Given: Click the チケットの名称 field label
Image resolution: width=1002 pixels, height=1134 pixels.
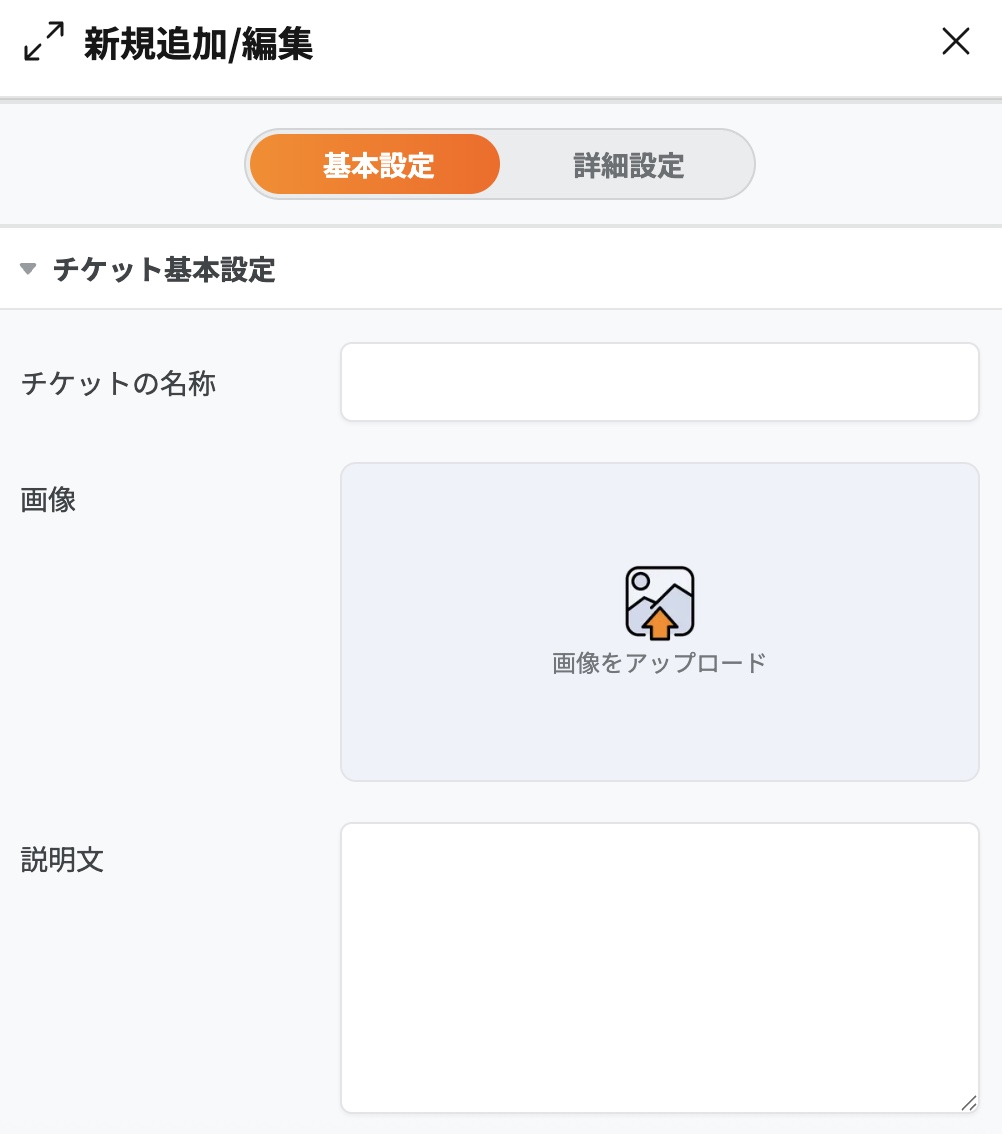Looking at the screenshot, I should coord(118,383).
